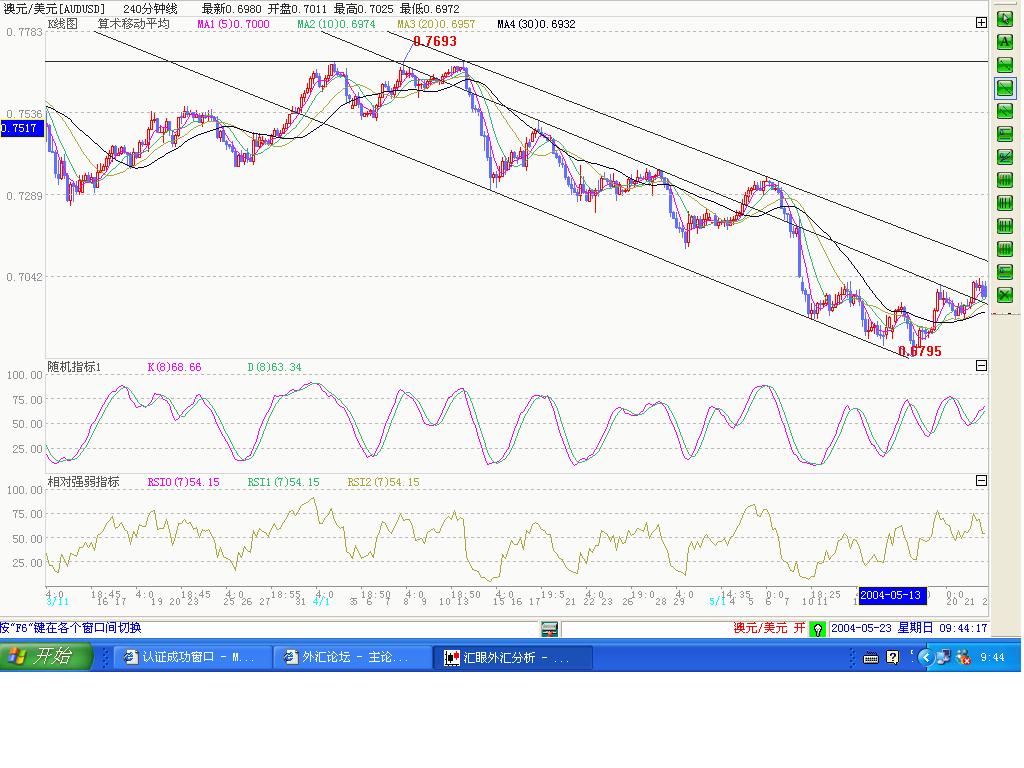Click the RSI2 (7)54.15 legend
Image resolution: width=1024 pixels, height=768 pixels.
[x=383, y=482]
